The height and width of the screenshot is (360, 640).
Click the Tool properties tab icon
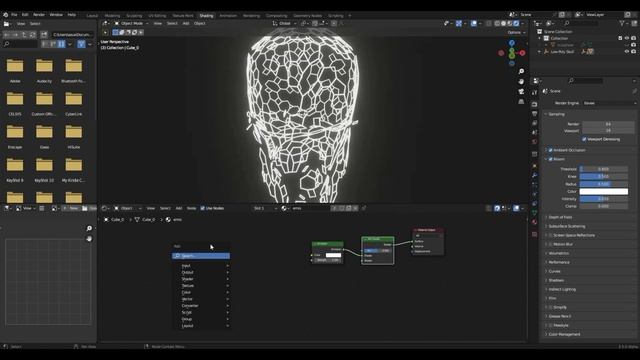click(x=535, y=93)
